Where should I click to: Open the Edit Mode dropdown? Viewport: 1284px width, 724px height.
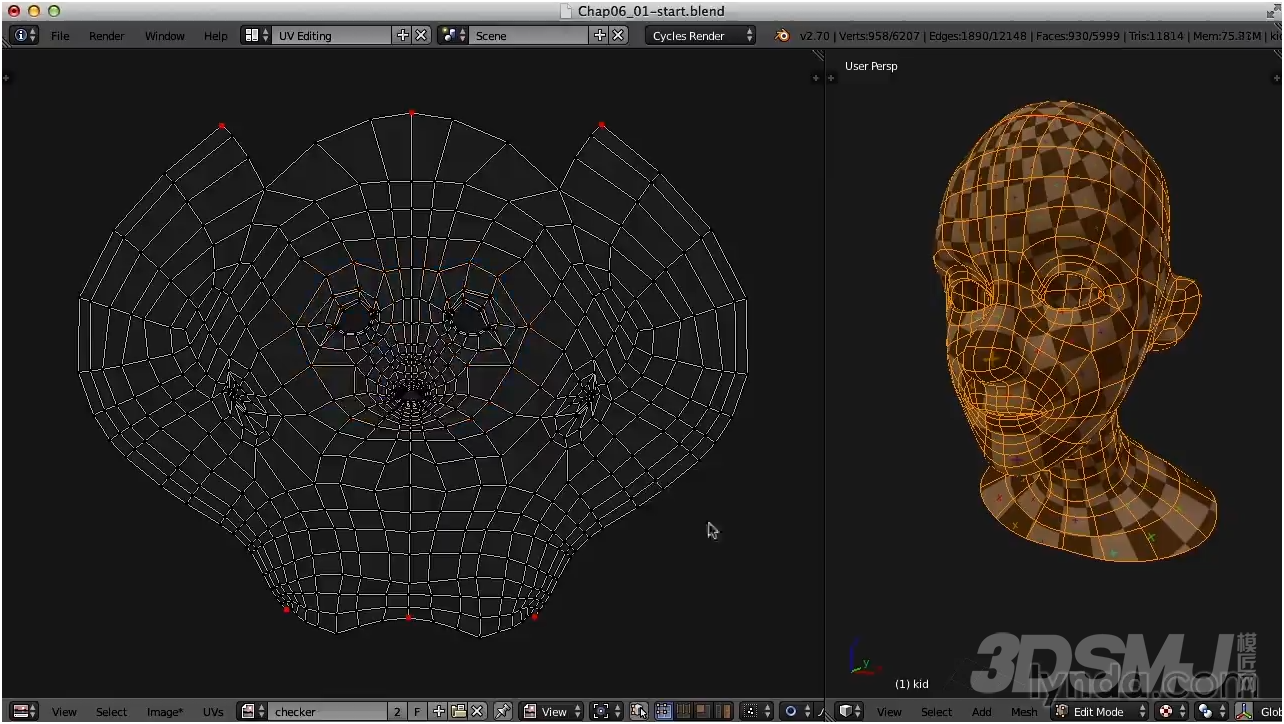pyautogui.click(x=1099, y=711)
